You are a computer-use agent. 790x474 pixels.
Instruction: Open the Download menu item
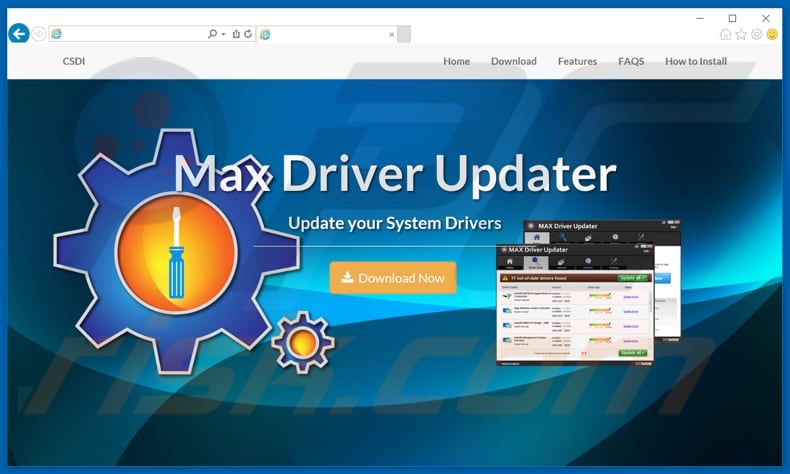513,61
